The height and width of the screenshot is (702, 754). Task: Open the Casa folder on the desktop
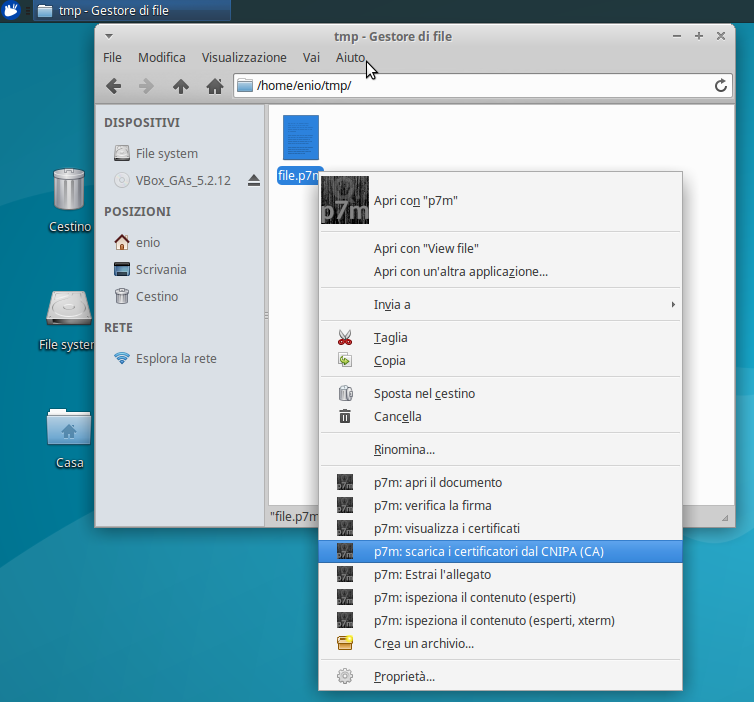(x=69, y=428)
